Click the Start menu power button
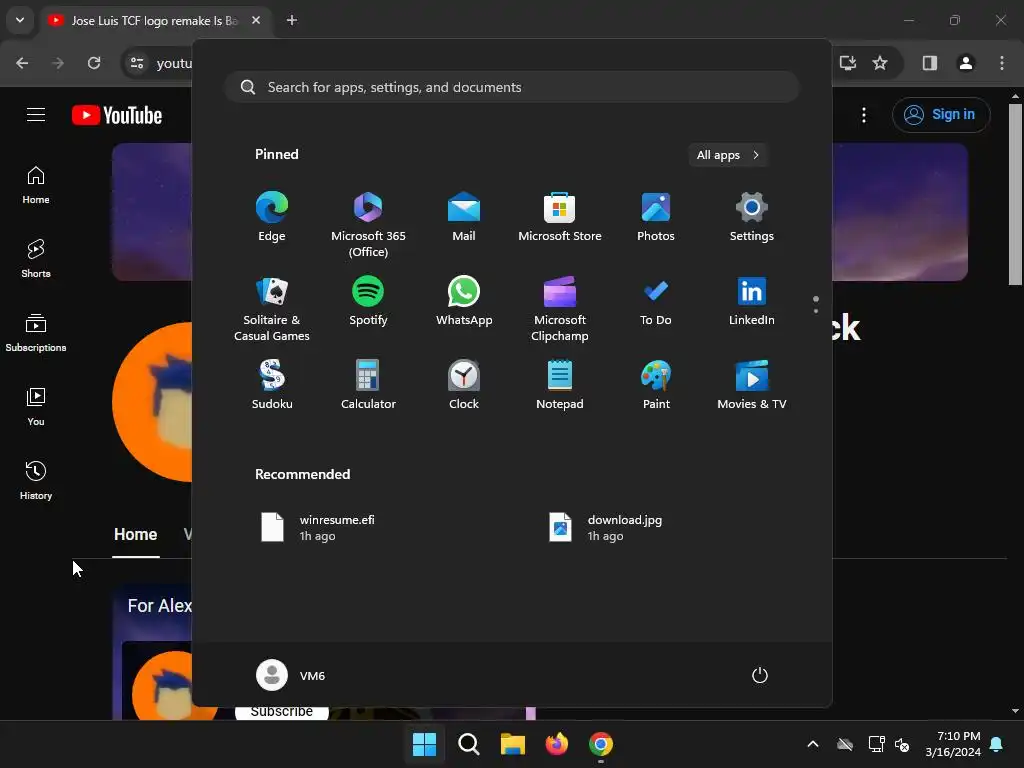This screenshot has width=1024, height=768. pyautogui.click(x=760, y=675)
